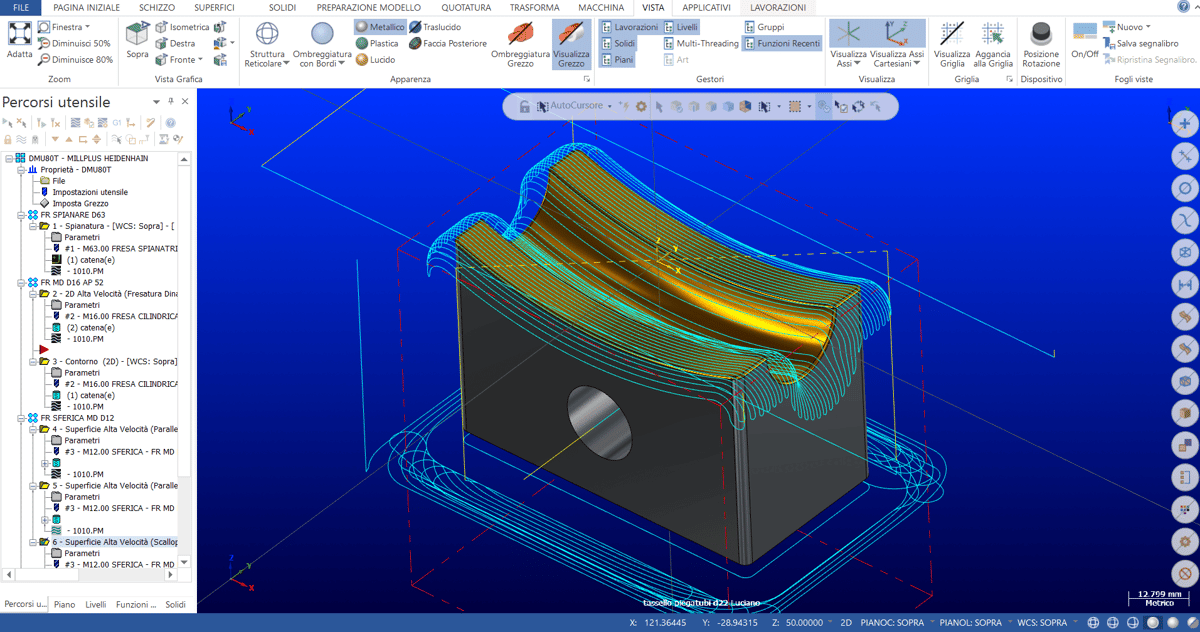Toggle Faccia Posteriore display
Viewport: 1200px width, 632px height.
tap(448, 43)
